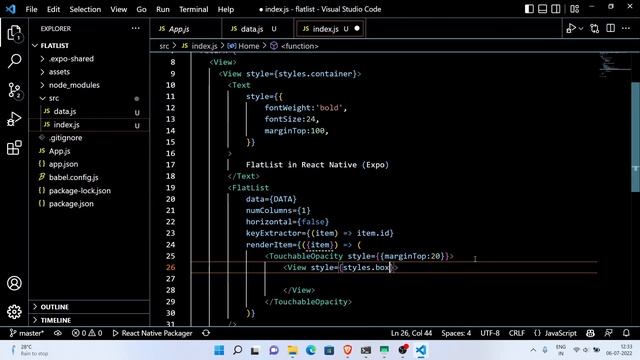Image resolution: width=640 pixels, height=360 pixels.
Task: Open the File menu
Action: coord(31,9)
